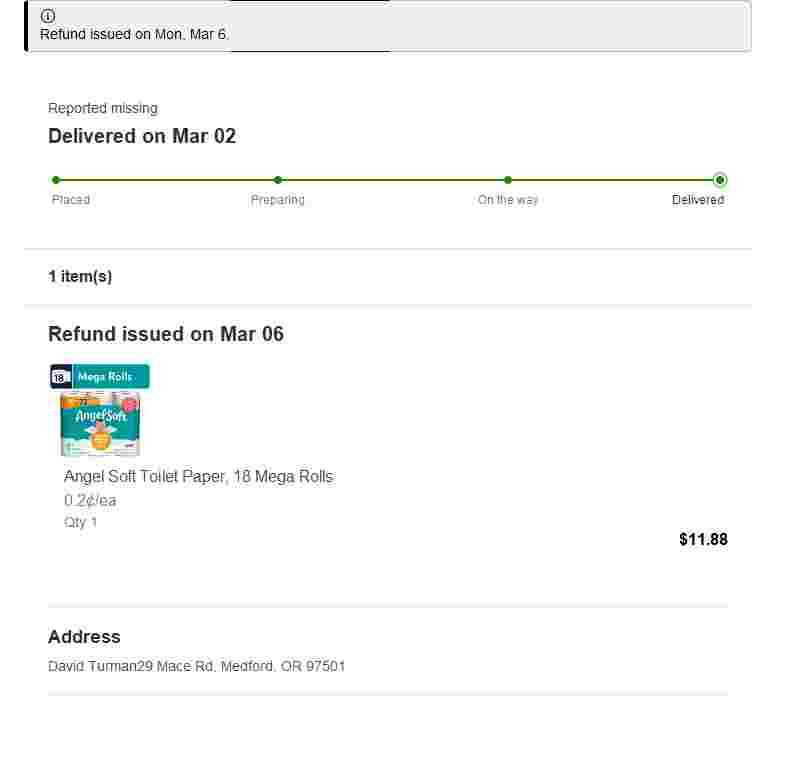Click the On the way step dot
Viewport: 800px width, 759px height.
(508, 180)
